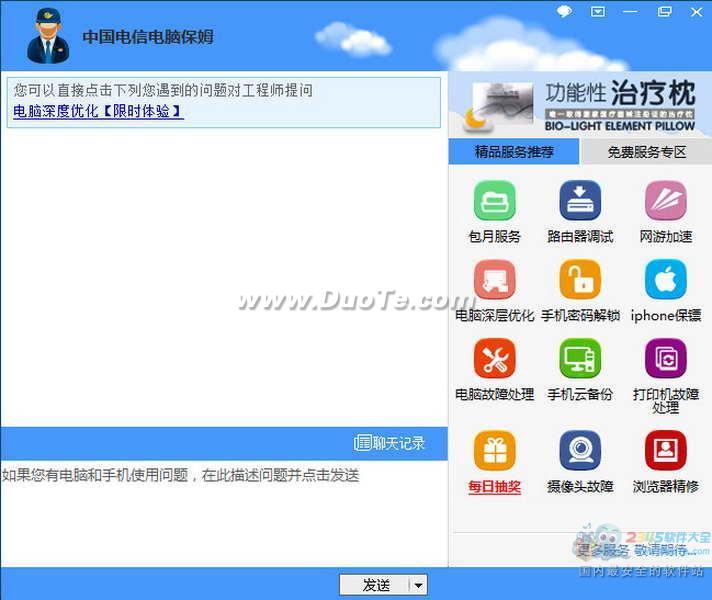712x600 pixels.
Task: Click the 电脑深度优化【限时体验】 link
Action: pyautogui.click(x=98, y=111)
